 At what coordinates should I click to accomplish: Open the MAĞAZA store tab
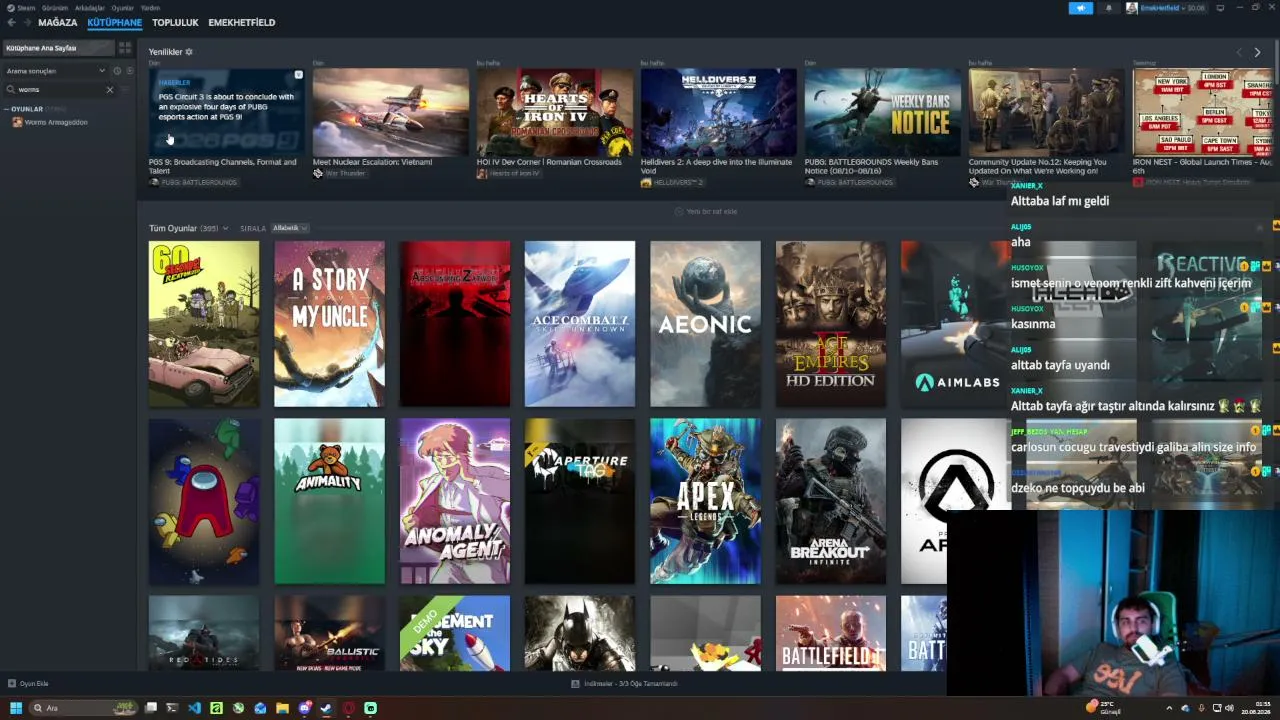57,22
